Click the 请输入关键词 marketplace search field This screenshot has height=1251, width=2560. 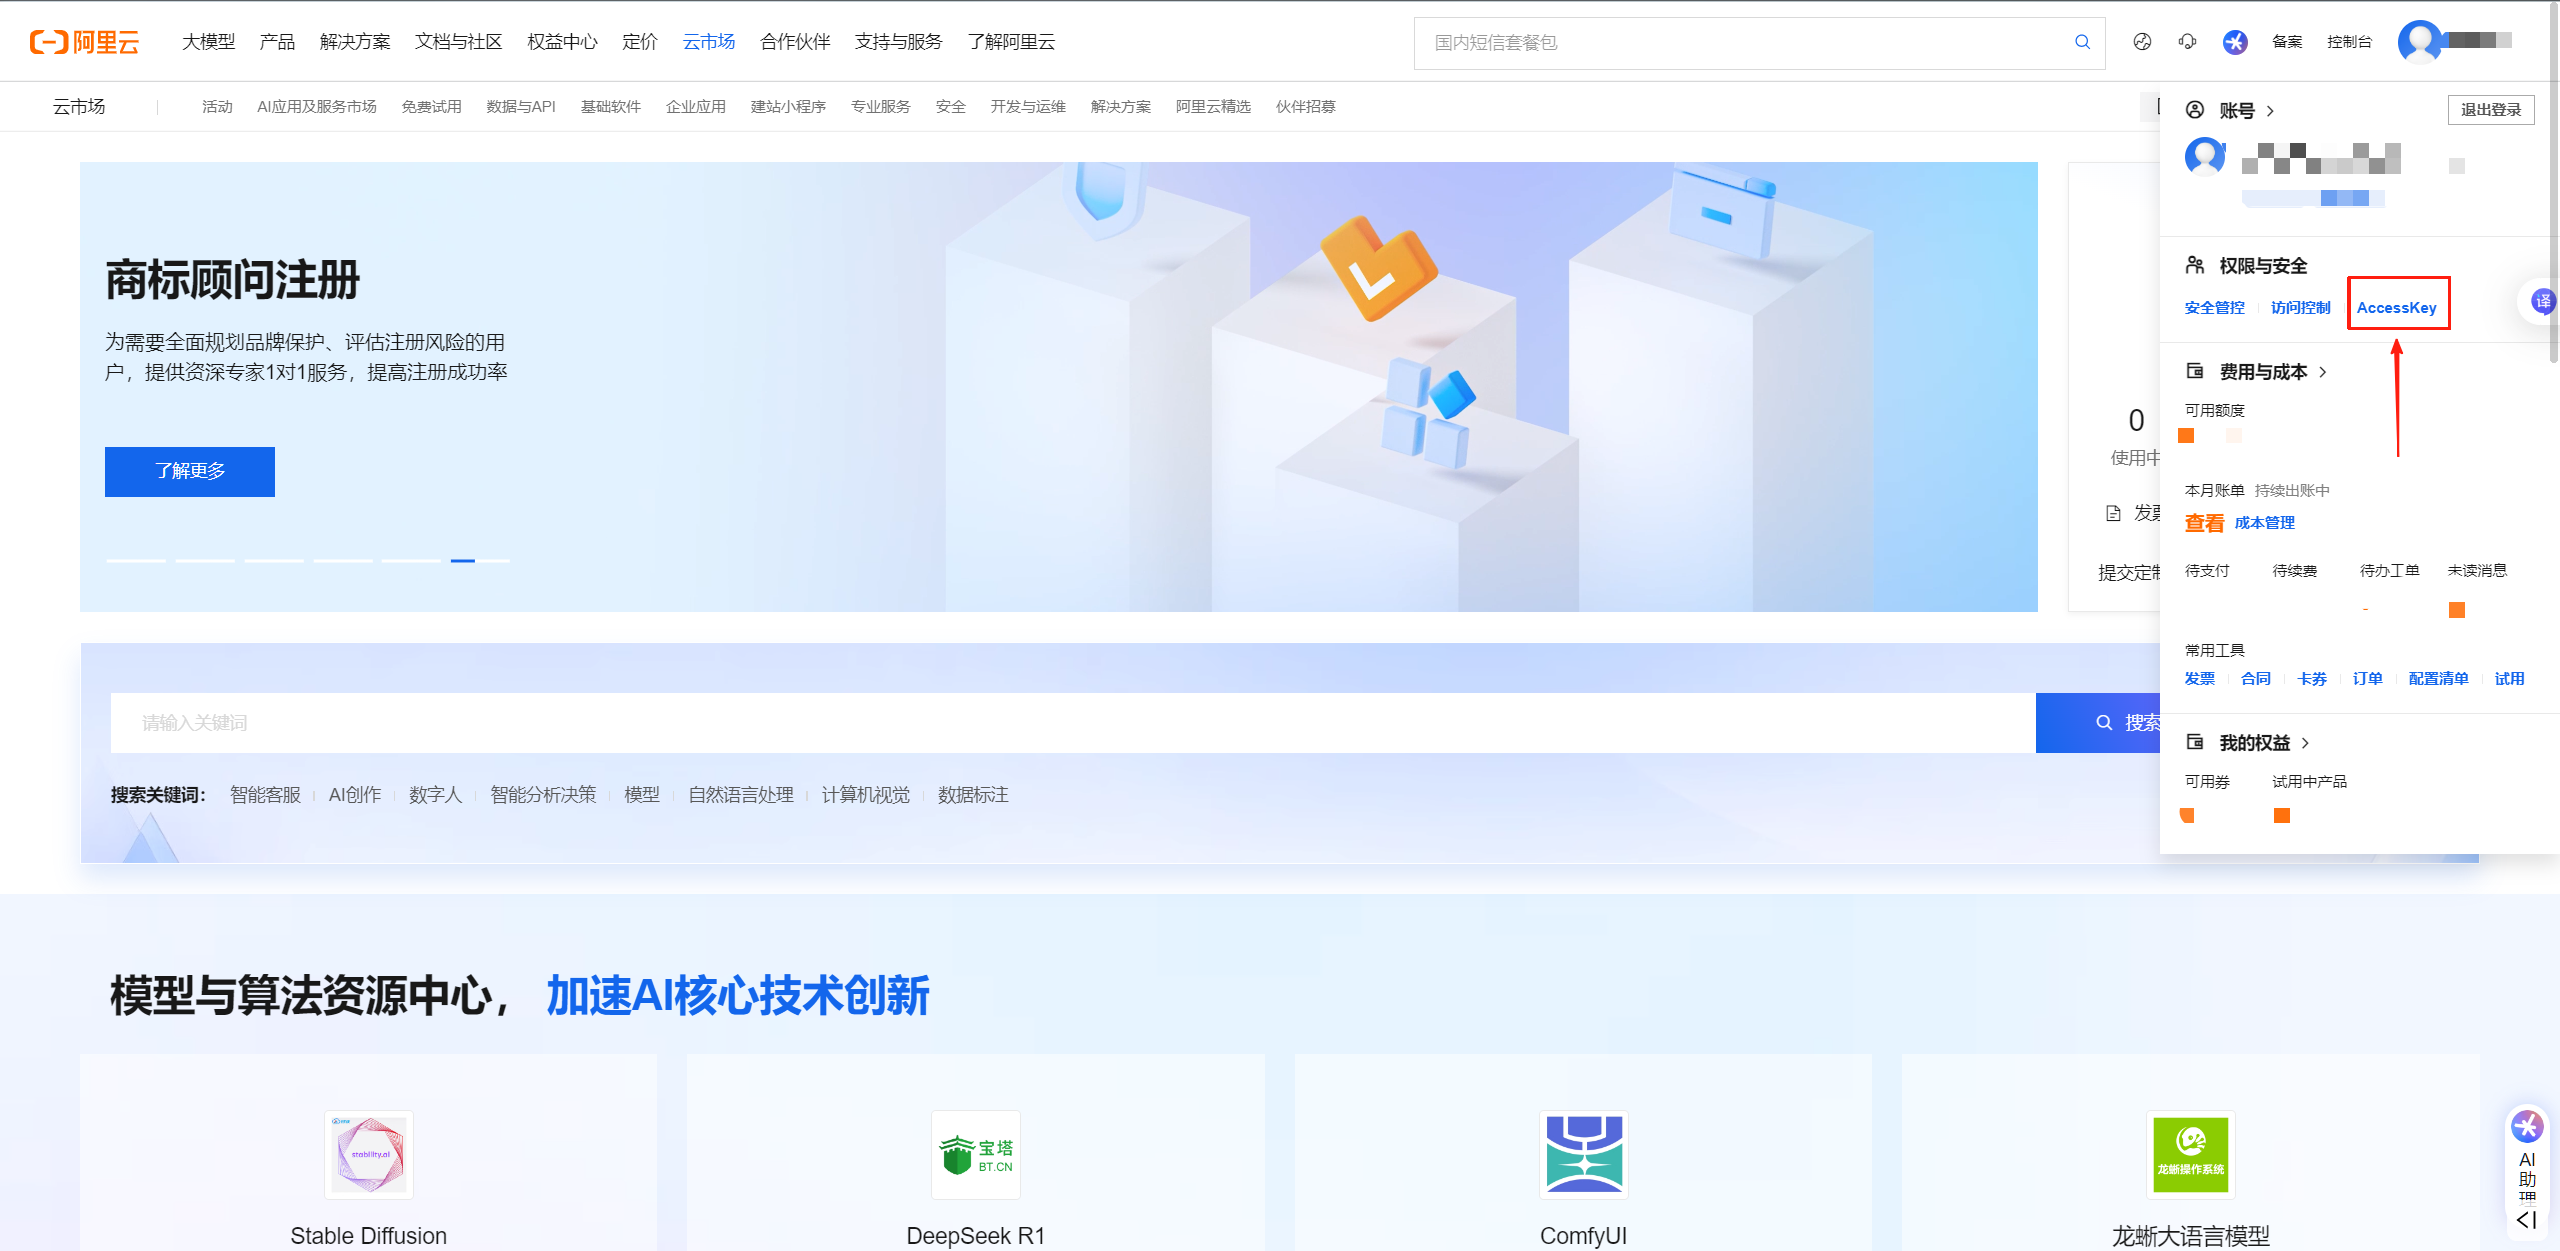click(1073, 723)
